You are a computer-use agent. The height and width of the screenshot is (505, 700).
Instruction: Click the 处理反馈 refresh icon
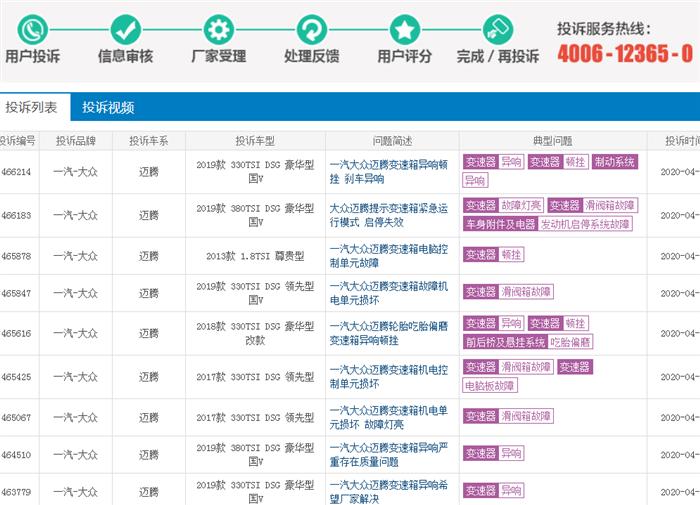(x=311, y=28)
